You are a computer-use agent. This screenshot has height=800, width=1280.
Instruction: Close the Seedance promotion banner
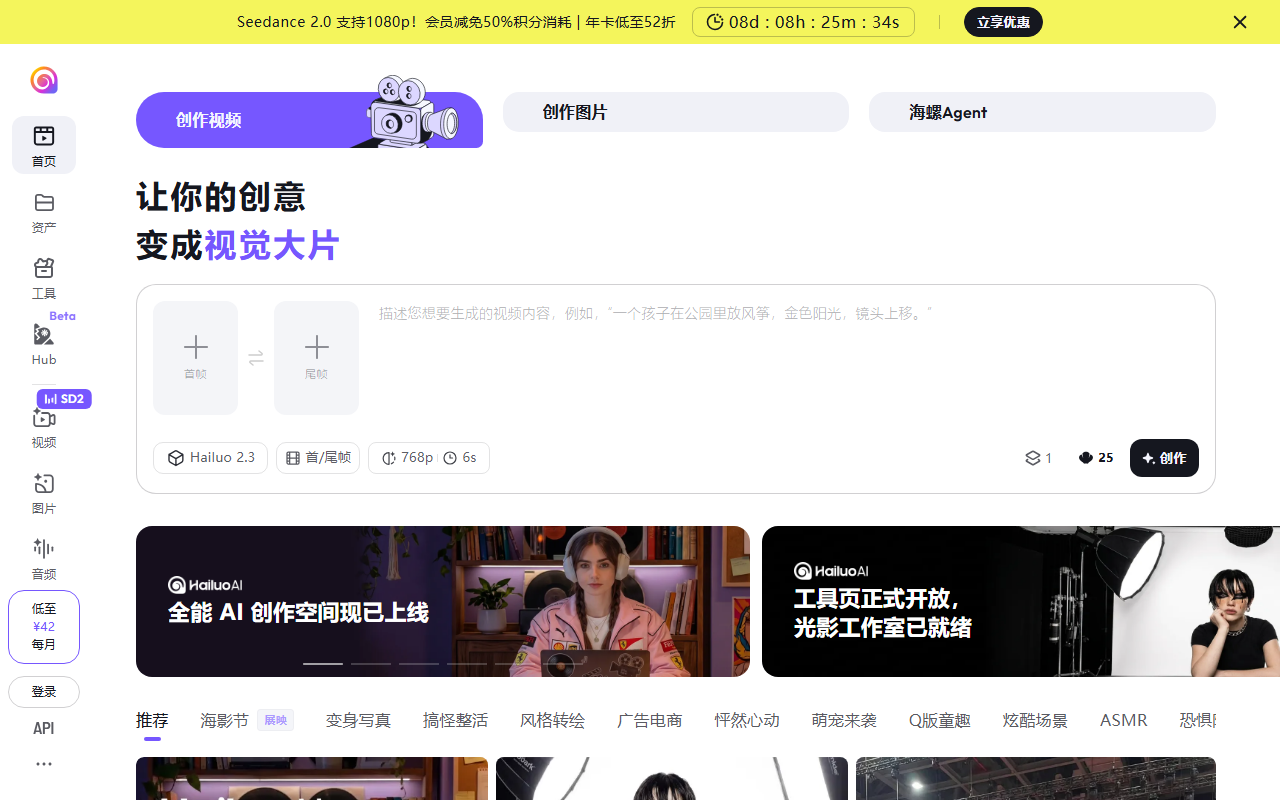tap(1240, 22)
